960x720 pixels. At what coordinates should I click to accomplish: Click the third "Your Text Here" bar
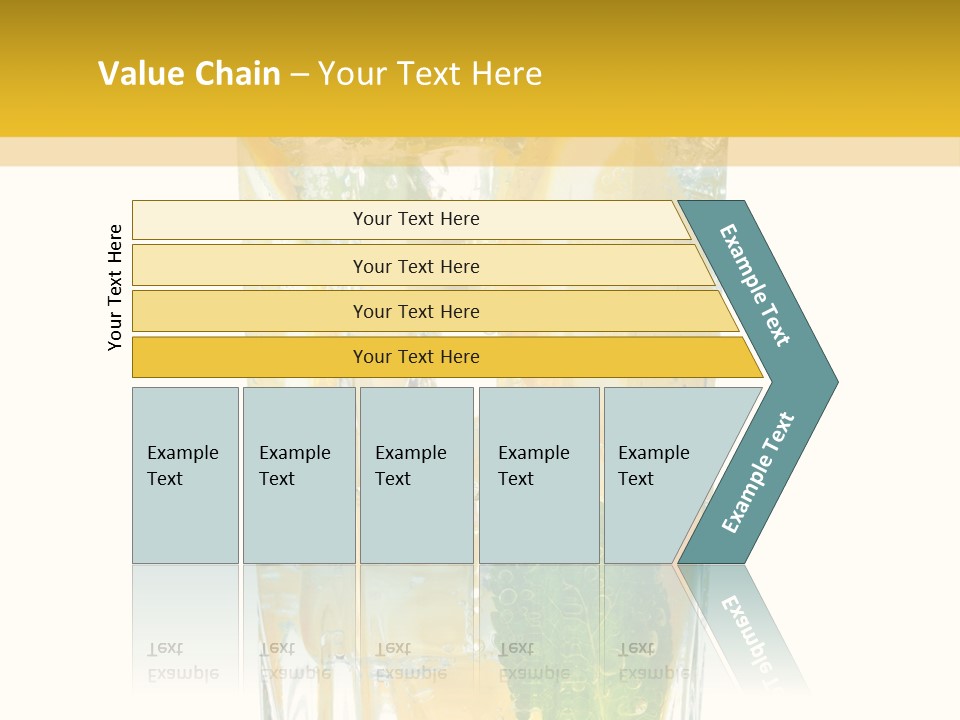tap(416, 311)
